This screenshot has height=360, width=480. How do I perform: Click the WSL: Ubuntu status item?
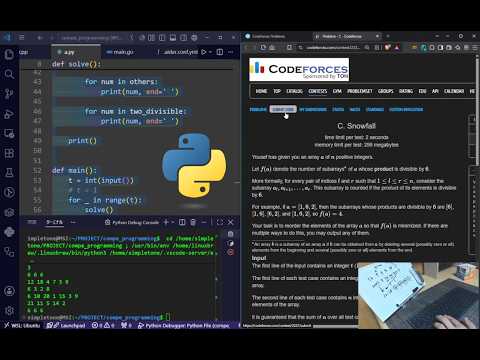click(x=22, y=325)
